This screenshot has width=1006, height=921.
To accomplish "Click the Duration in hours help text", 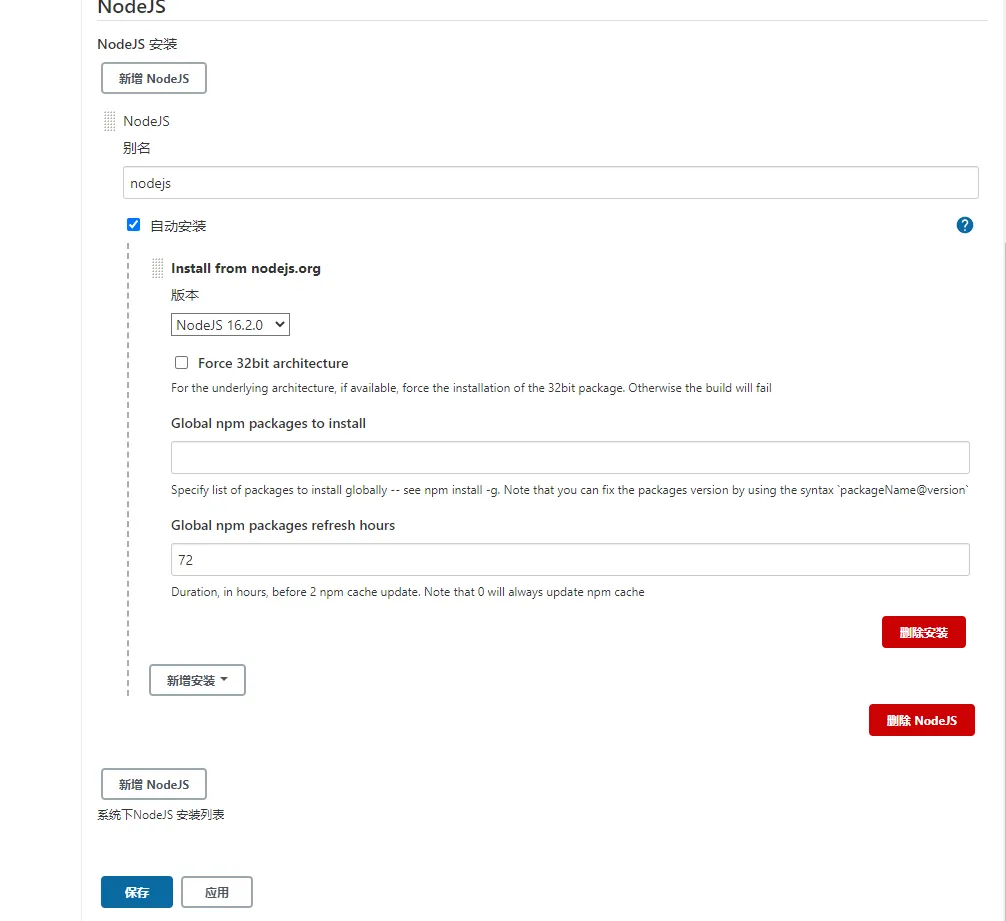I will tap(407, 592).
